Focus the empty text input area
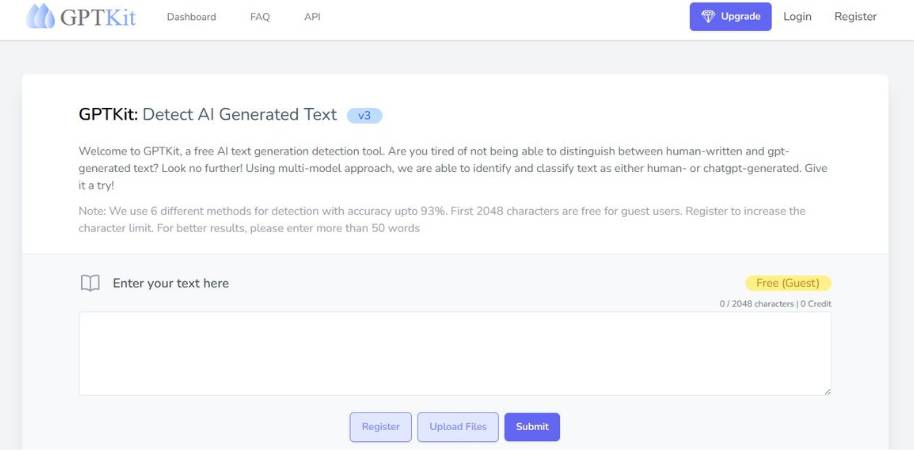 pyautogui.click(x=454, y=353)
